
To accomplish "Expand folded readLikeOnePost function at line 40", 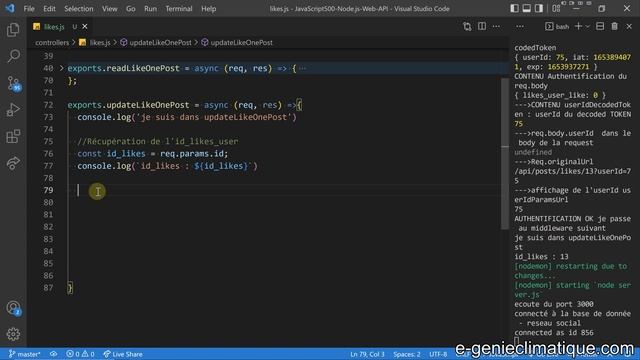I will tap(62, 68).
